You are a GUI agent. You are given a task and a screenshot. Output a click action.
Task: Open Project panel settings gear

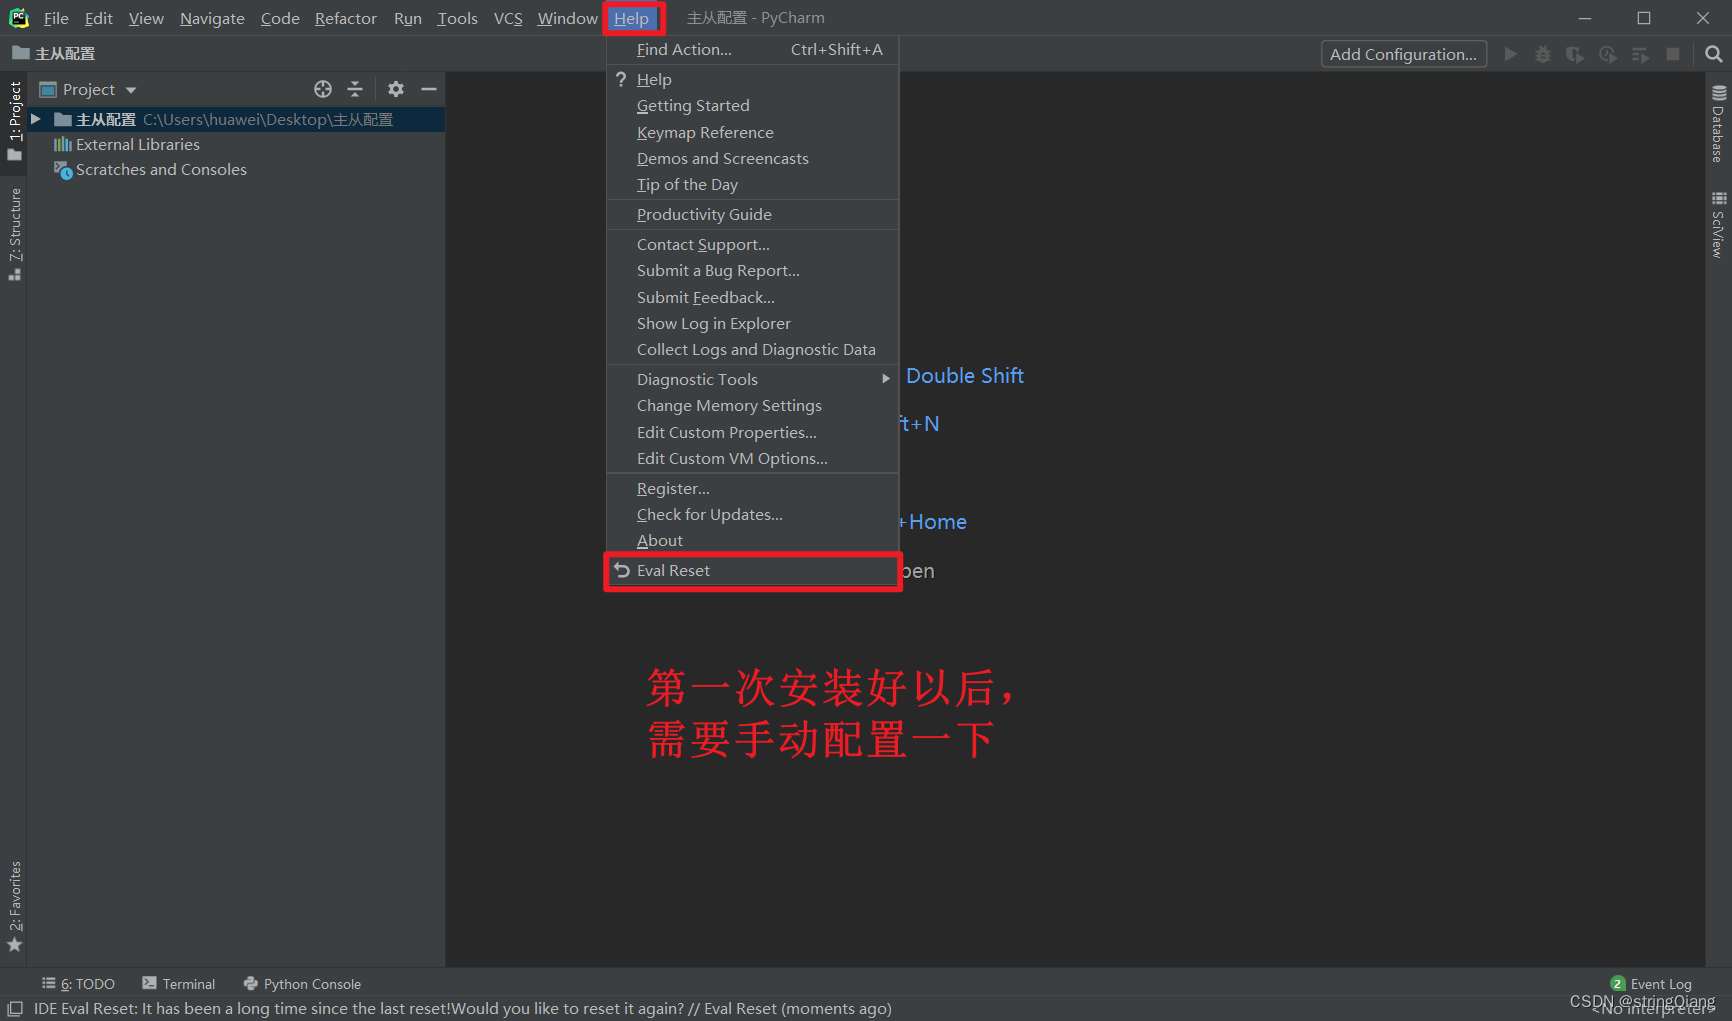click(396, 89)
